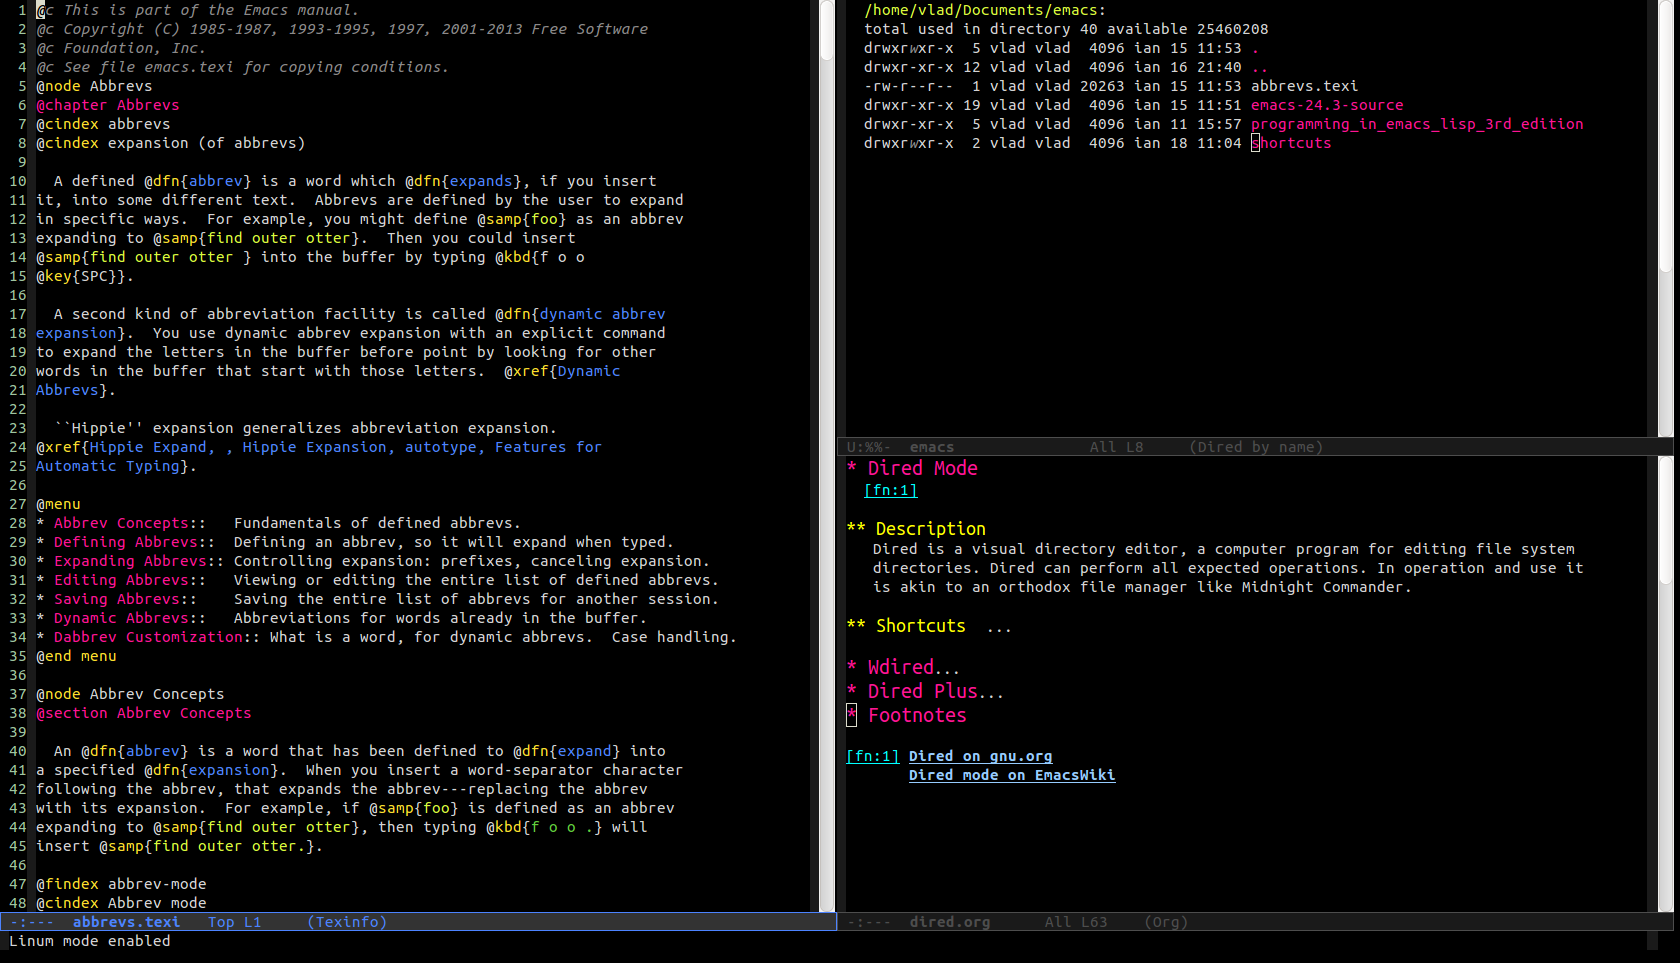1680x963 pixels.
Task: Click the 'Defining Abbrevs' menu entry
Action: [126, 542]
